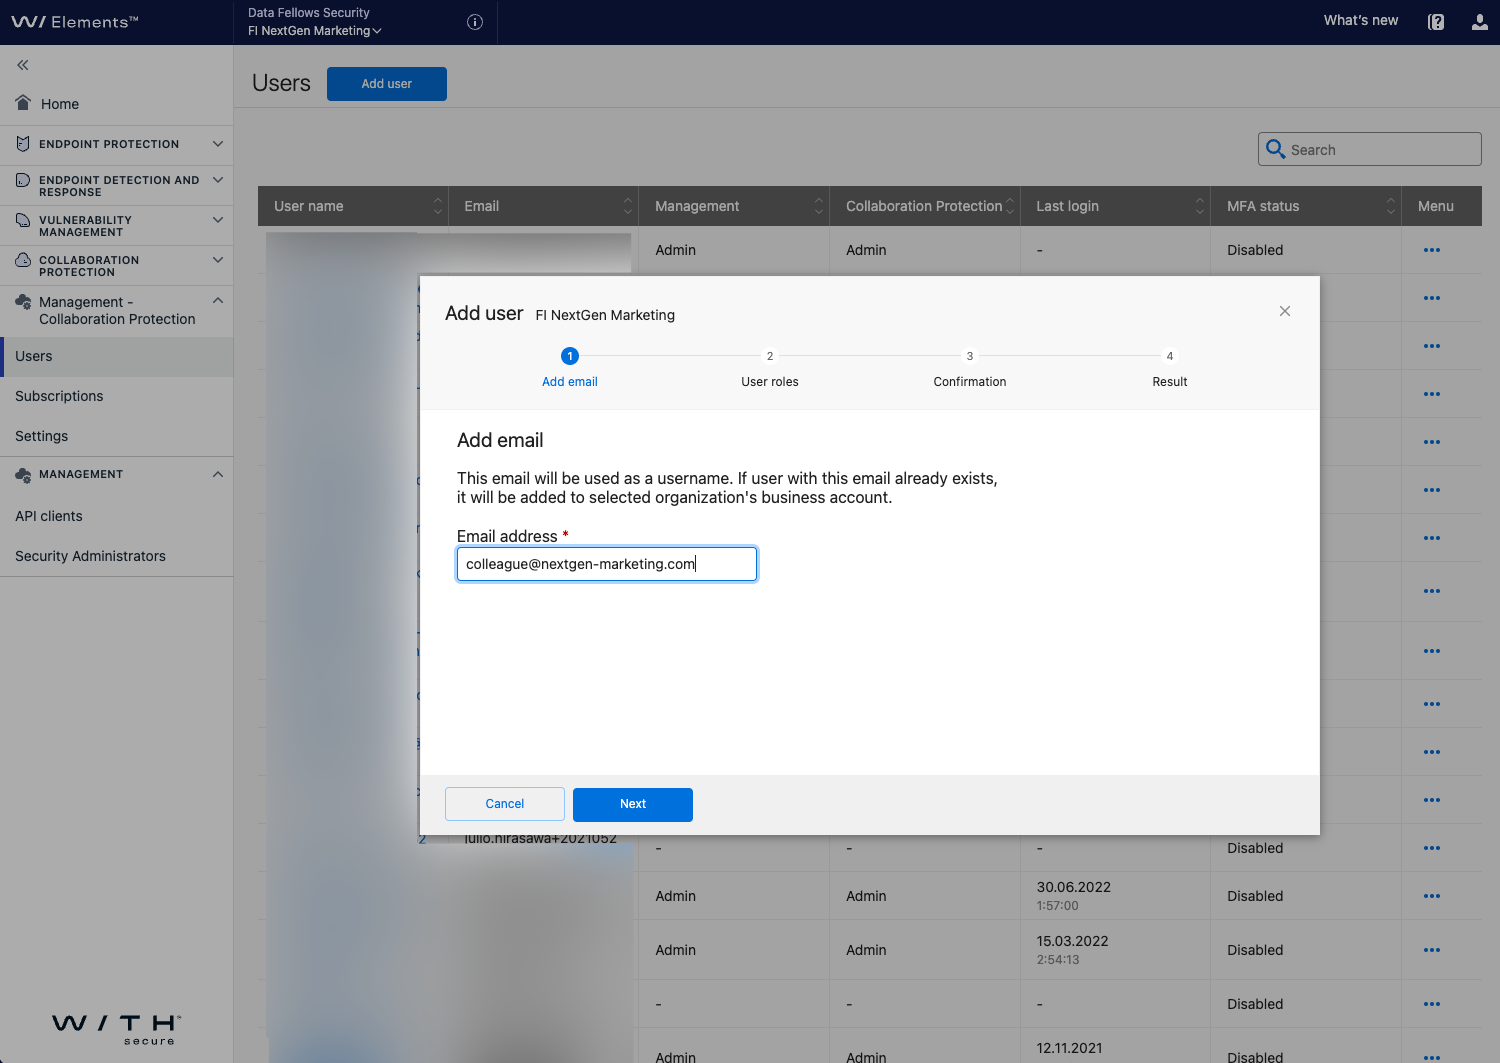Click the search magnifier icon
The image size is (1500, 1063).
[1275, 148]
